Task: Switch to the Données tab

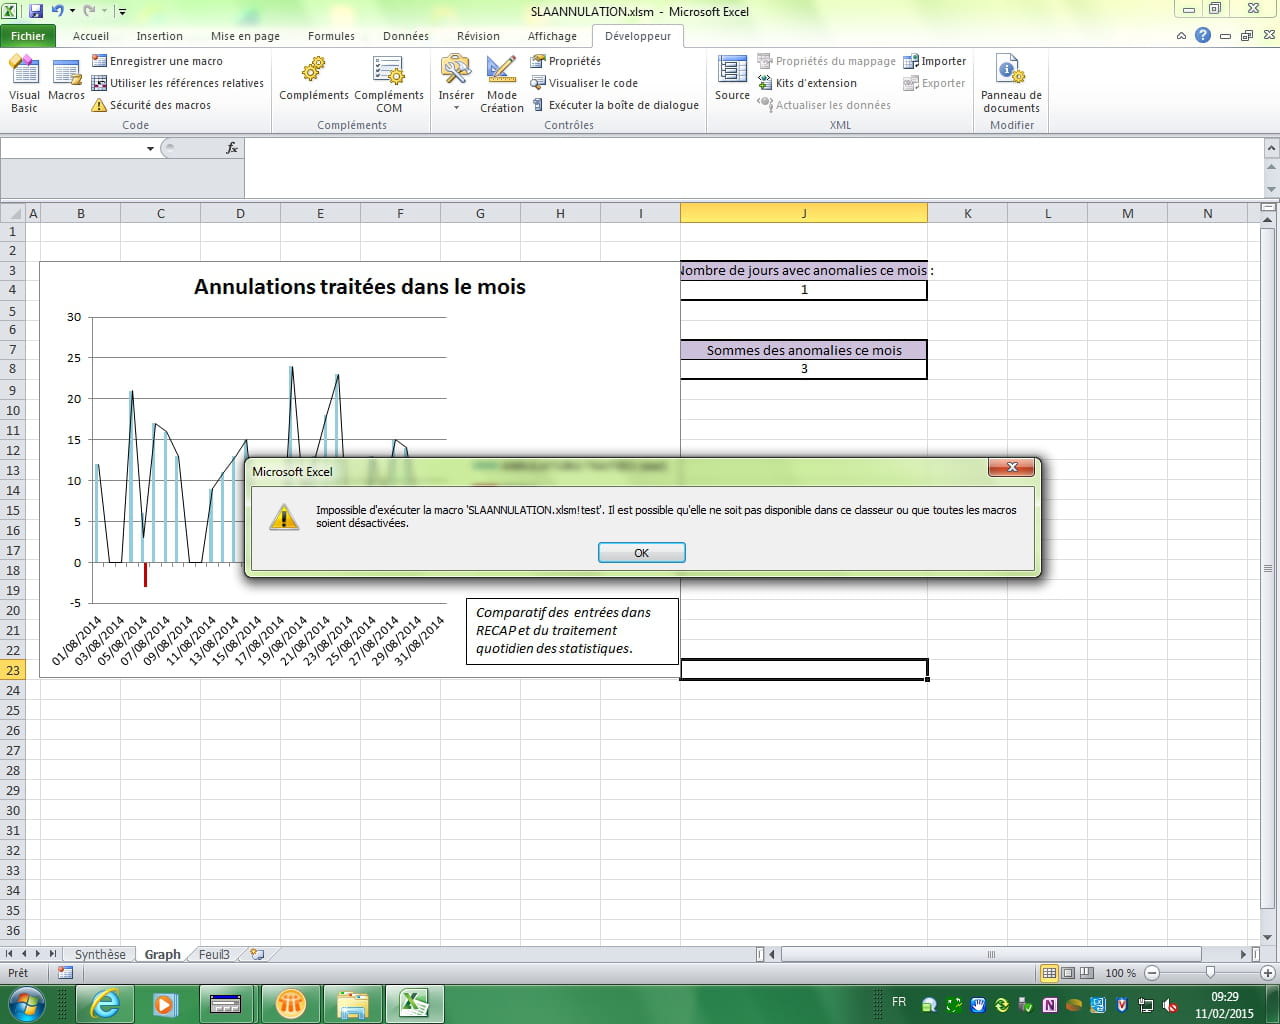Action: (406, 36)
